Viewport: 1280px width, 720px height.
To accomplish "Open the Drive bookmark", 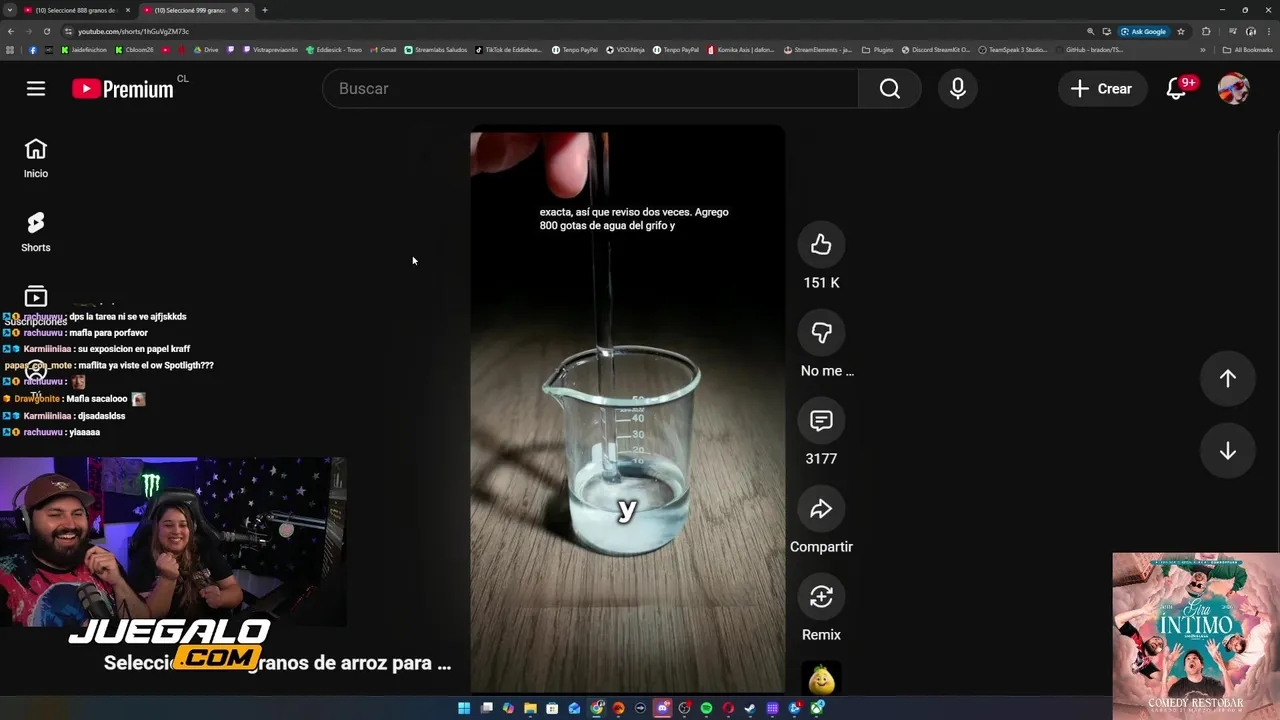I will 206,50.
